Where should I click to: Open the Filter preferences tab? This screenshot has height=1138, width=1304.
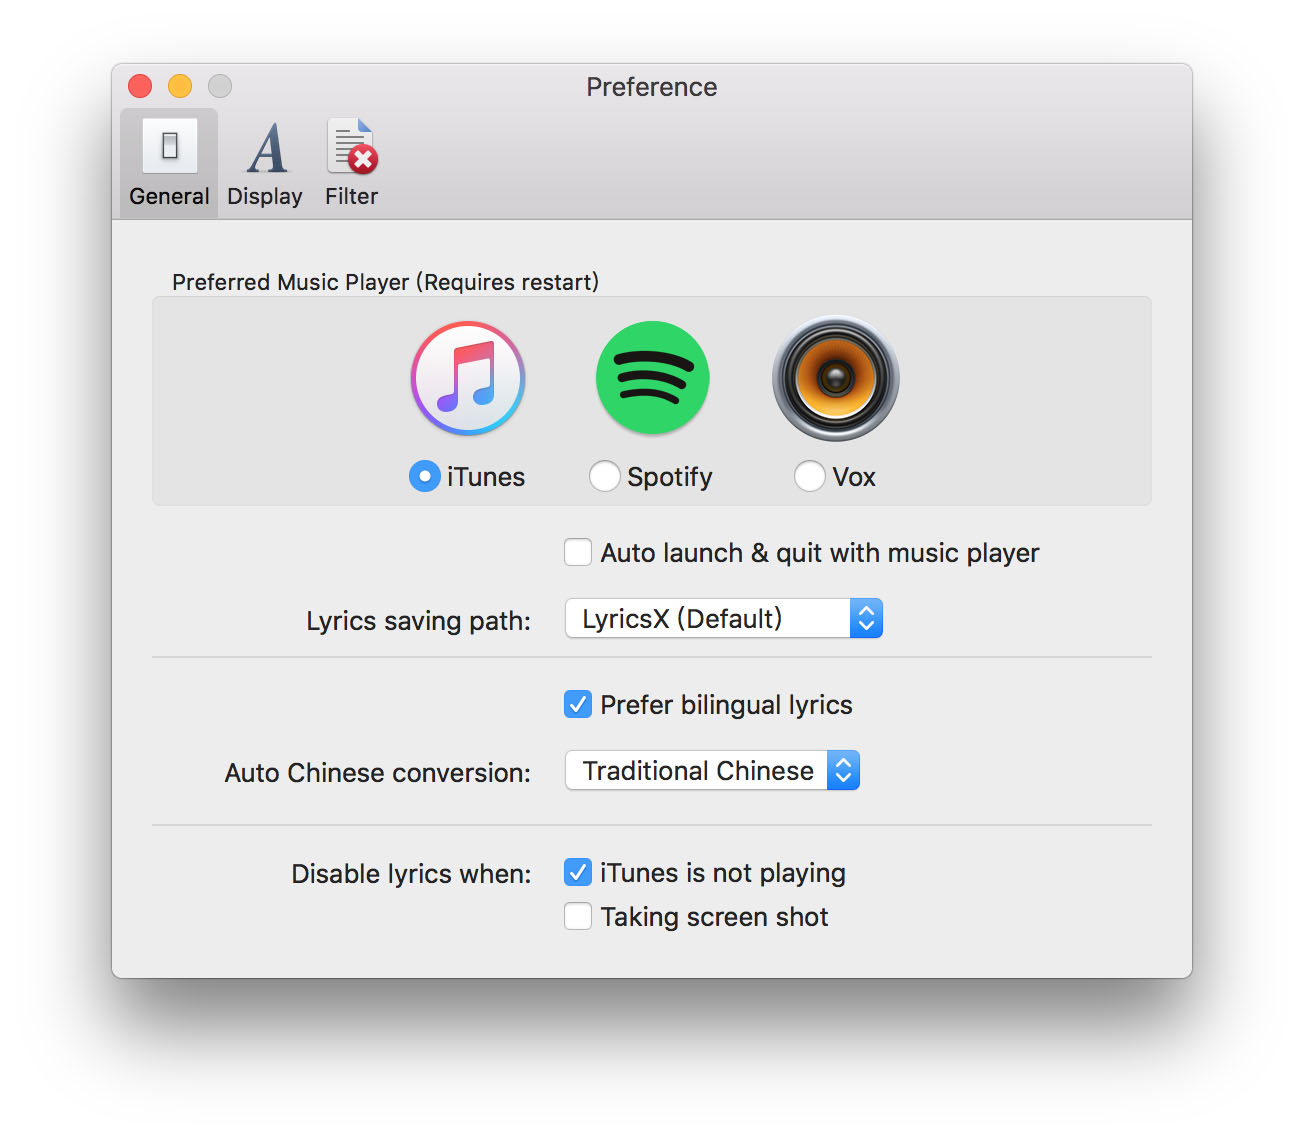coord(352,163)
